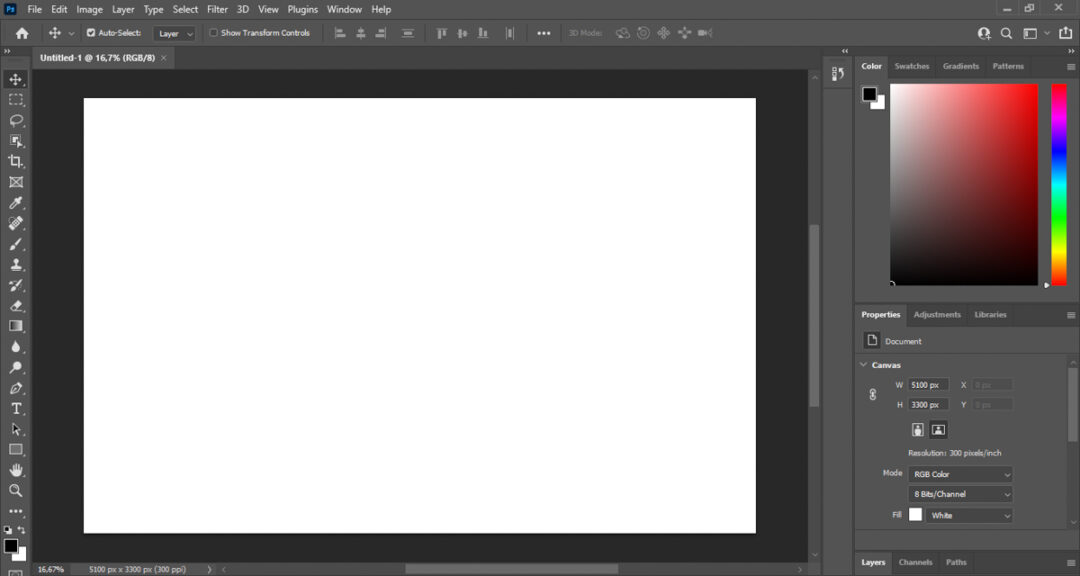Collapse the Canvas section in Properties
Screen dimensions: 1080x576
[863, 364]
